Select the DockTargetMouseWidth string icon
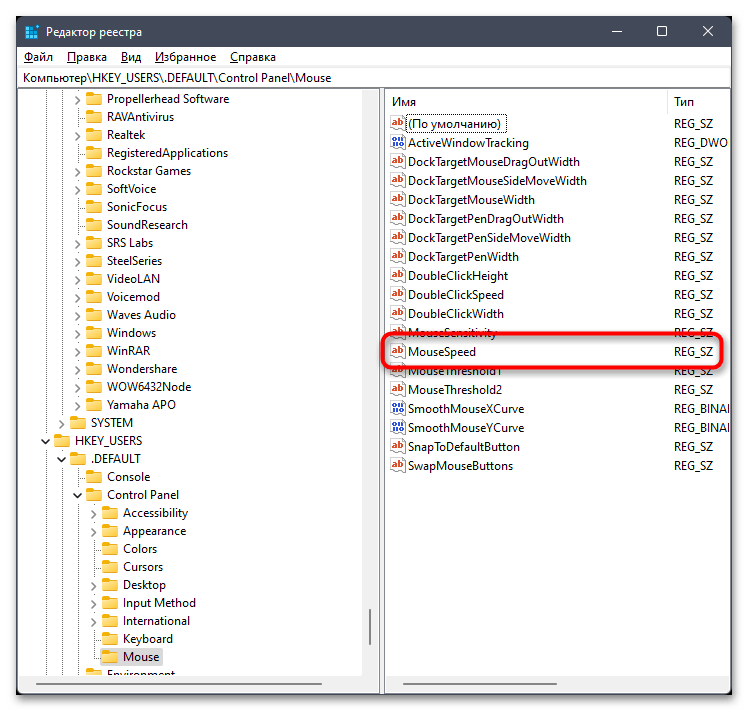The width and height of the screenshot is (748, 711). tap(397, 199)
